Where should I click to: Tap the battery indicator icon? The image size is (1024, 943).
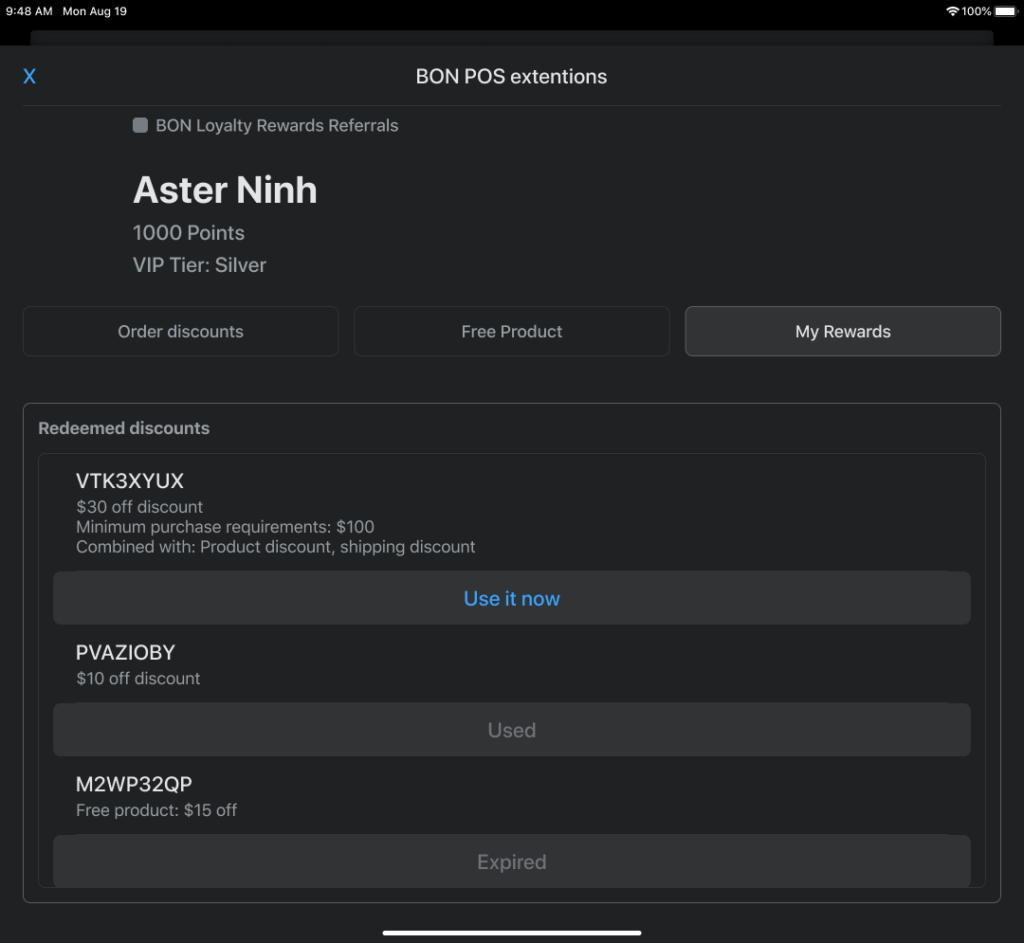click(1004, 11)
